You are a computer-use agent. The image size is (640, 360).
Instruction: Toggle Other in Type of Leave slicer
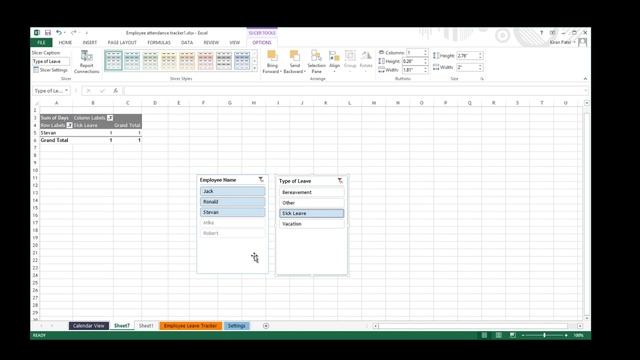point(311,202)
